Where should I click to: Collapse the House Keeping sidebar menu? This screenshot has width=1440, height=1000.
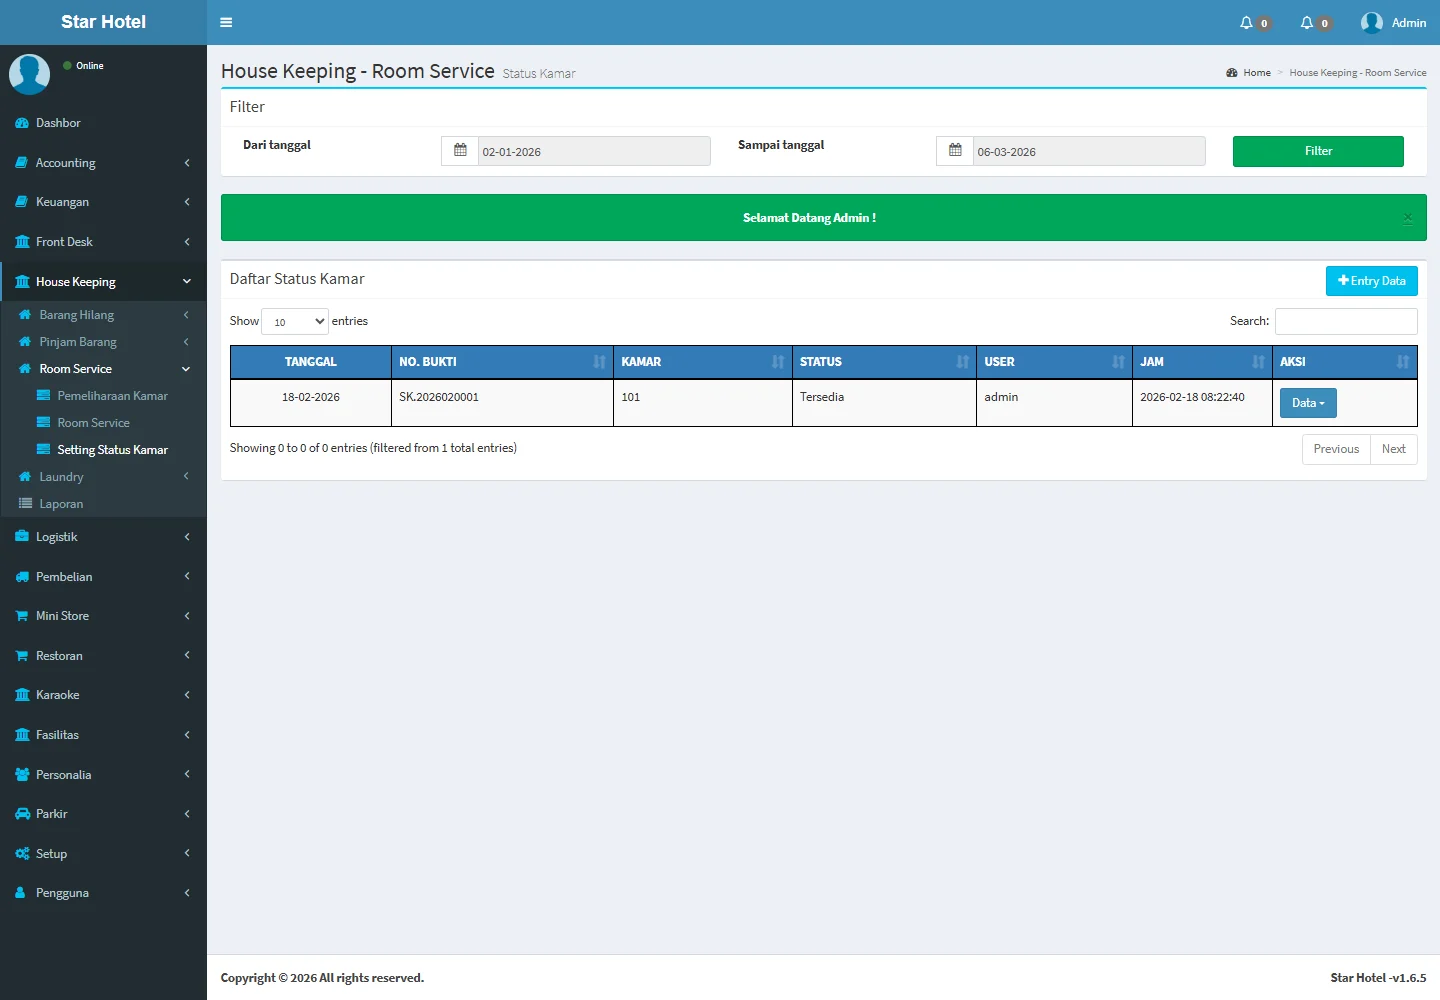click(103, 282)
